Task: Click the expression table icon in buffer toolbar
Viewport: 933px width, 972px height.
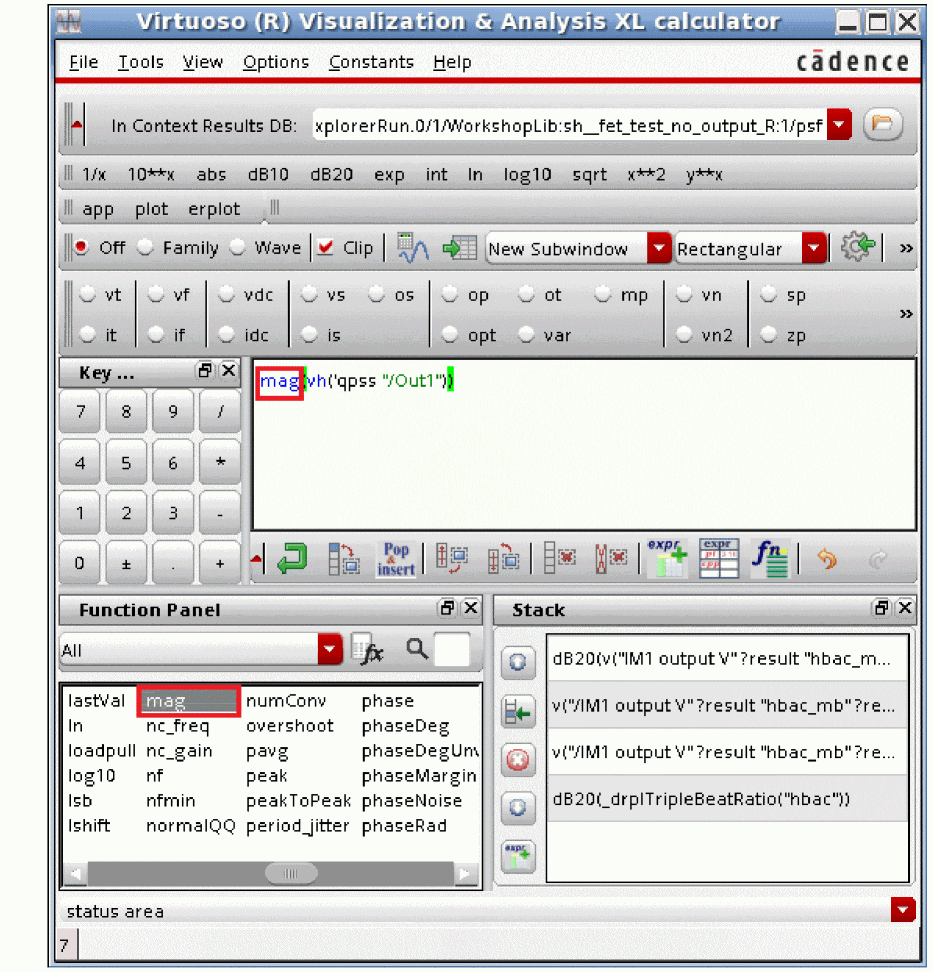Action: [x=719, y=559]
